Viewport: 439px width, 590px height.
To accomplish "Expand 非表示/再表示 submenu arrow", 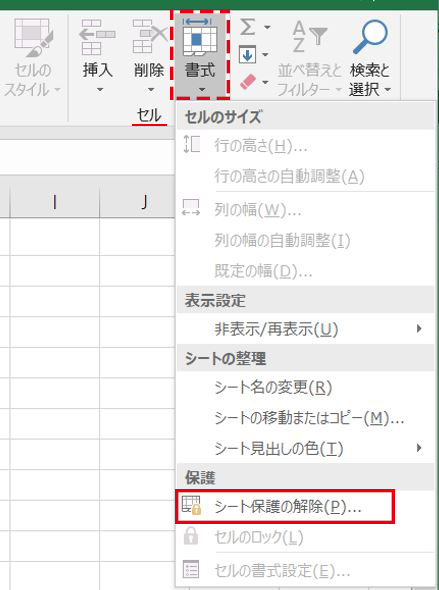I will [x=419, y=329].
